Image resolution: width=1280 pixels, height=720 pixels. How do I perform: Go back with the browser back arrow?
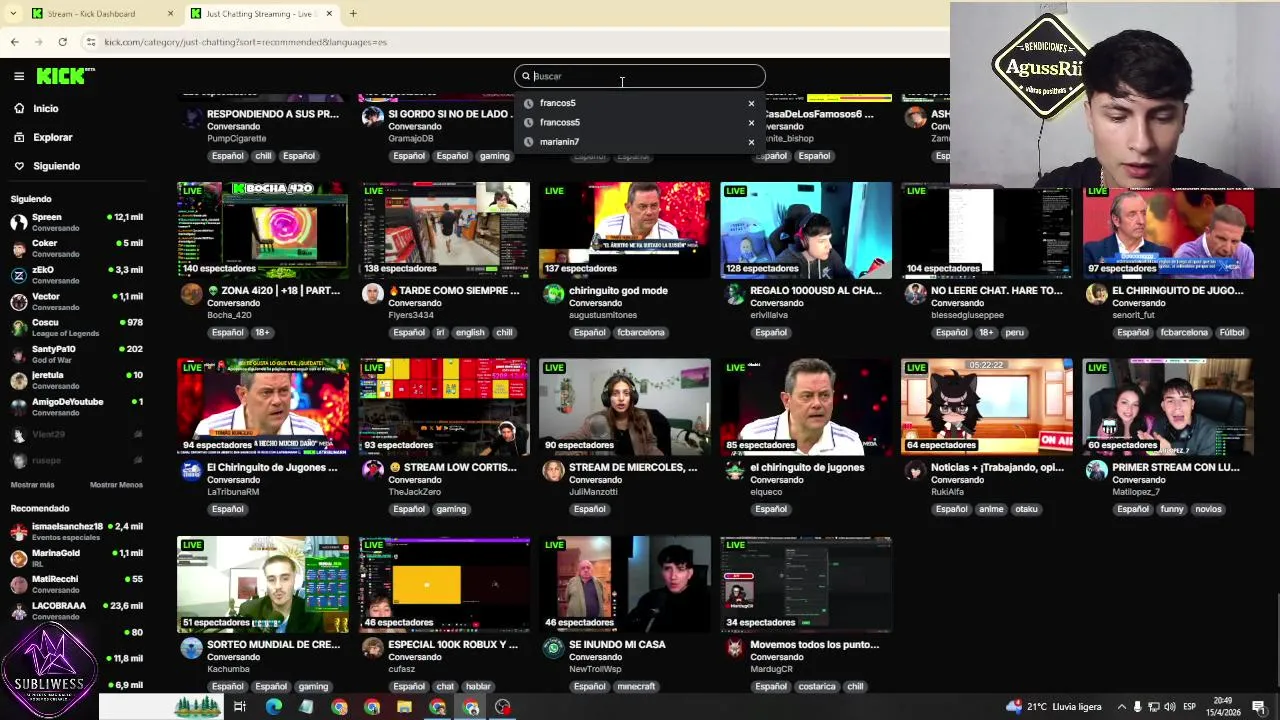(x=14, y=42)
